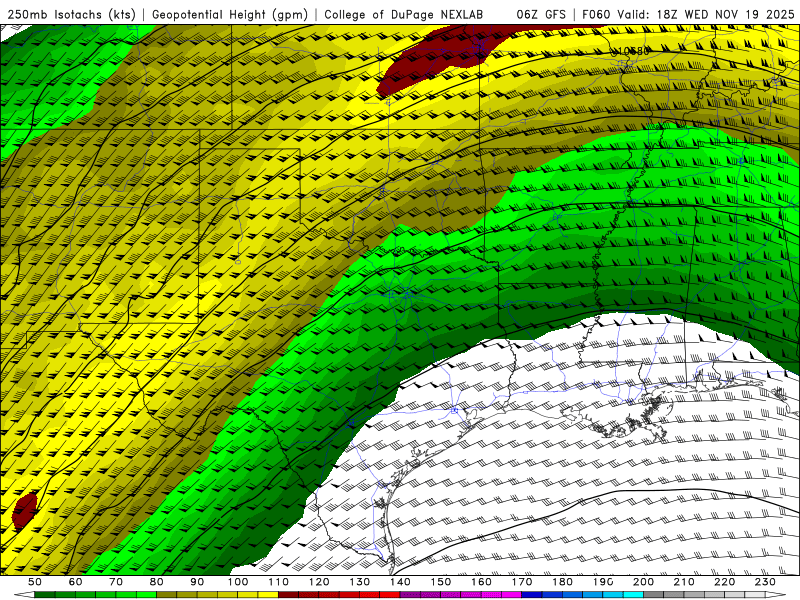Click the 'College of DuPage NEXLAB' text
Image resolution: width=800 pixels, height=600 pixels.
(x=403, y=15)
